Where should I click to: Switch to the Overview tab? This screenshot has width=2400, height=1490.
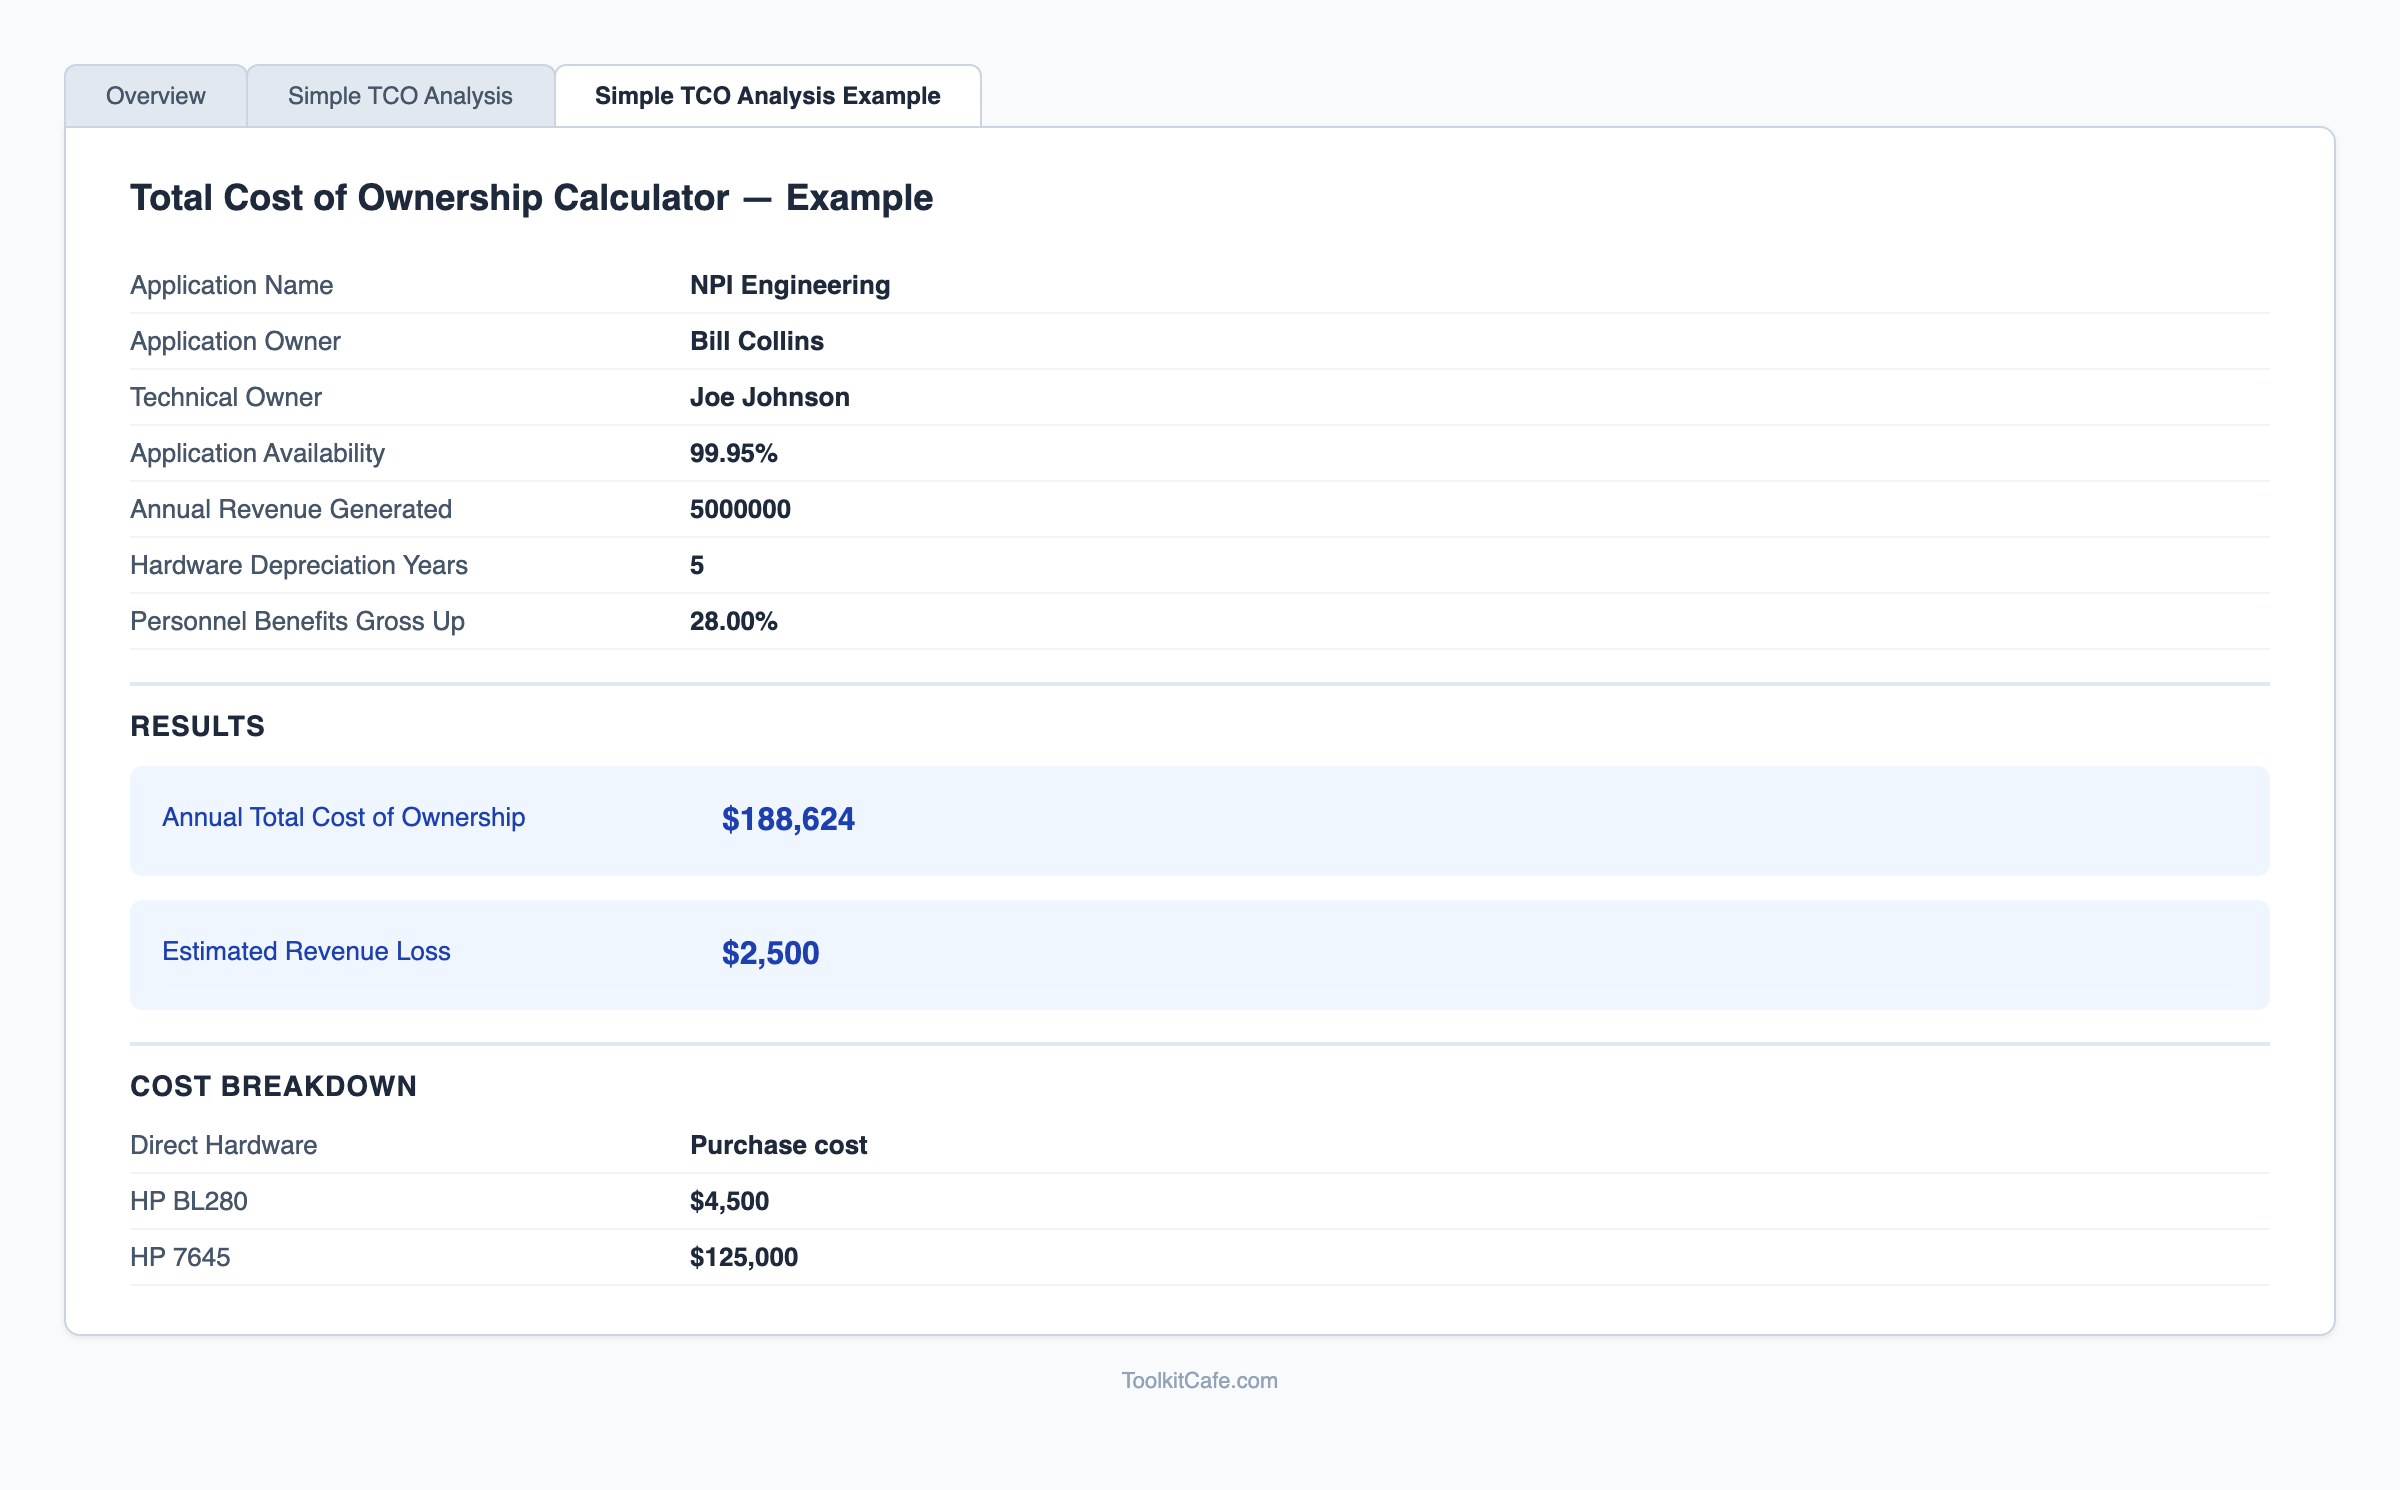click(155, 96)
